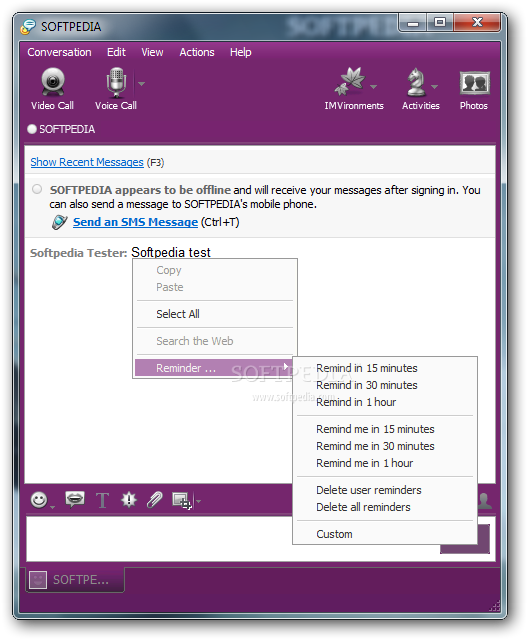The height and width of the screenshot is (640, 528).
Task: Select Remind in 15 minutes
Action: pyautogui.click(x=385, y=368)
